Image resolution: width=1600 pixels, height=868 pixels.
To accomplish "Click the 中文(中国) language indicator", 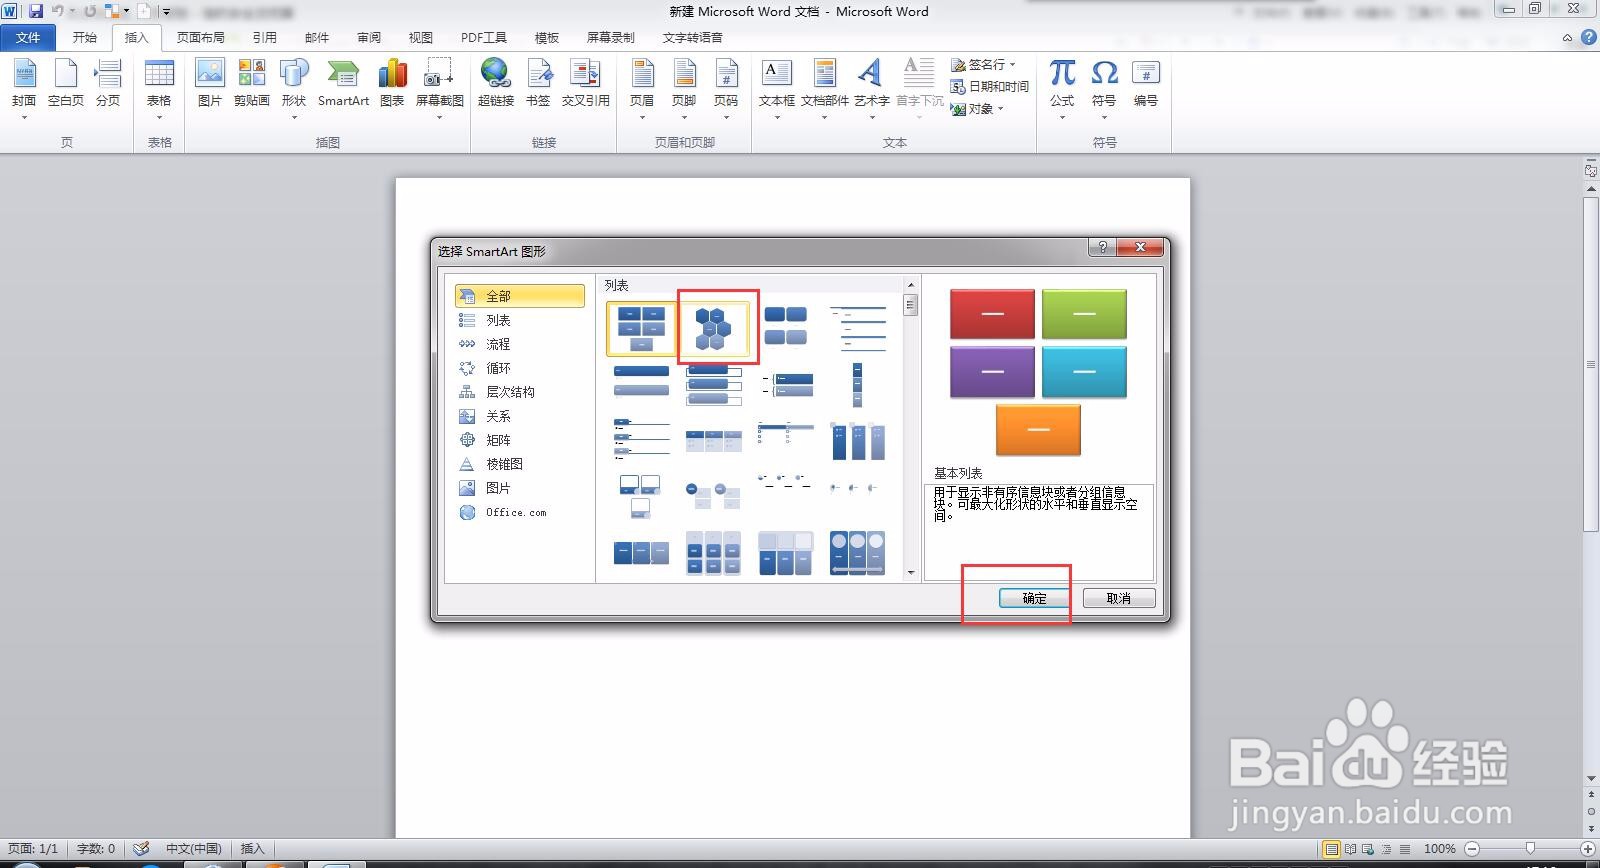I will (x=193, y=848).
